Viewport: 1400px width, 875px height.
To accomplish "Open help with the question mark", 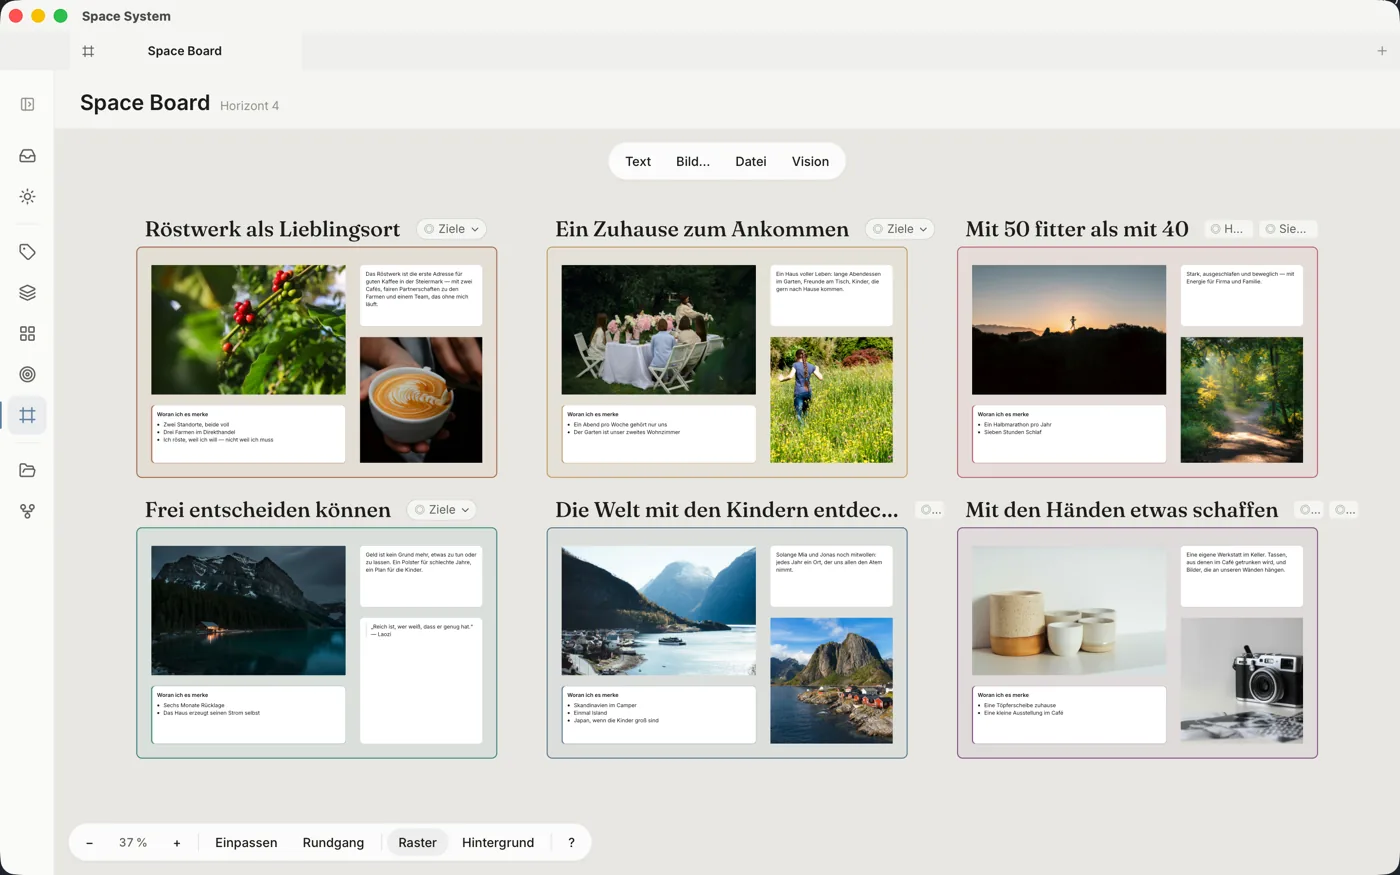I will tap(571, 843).
